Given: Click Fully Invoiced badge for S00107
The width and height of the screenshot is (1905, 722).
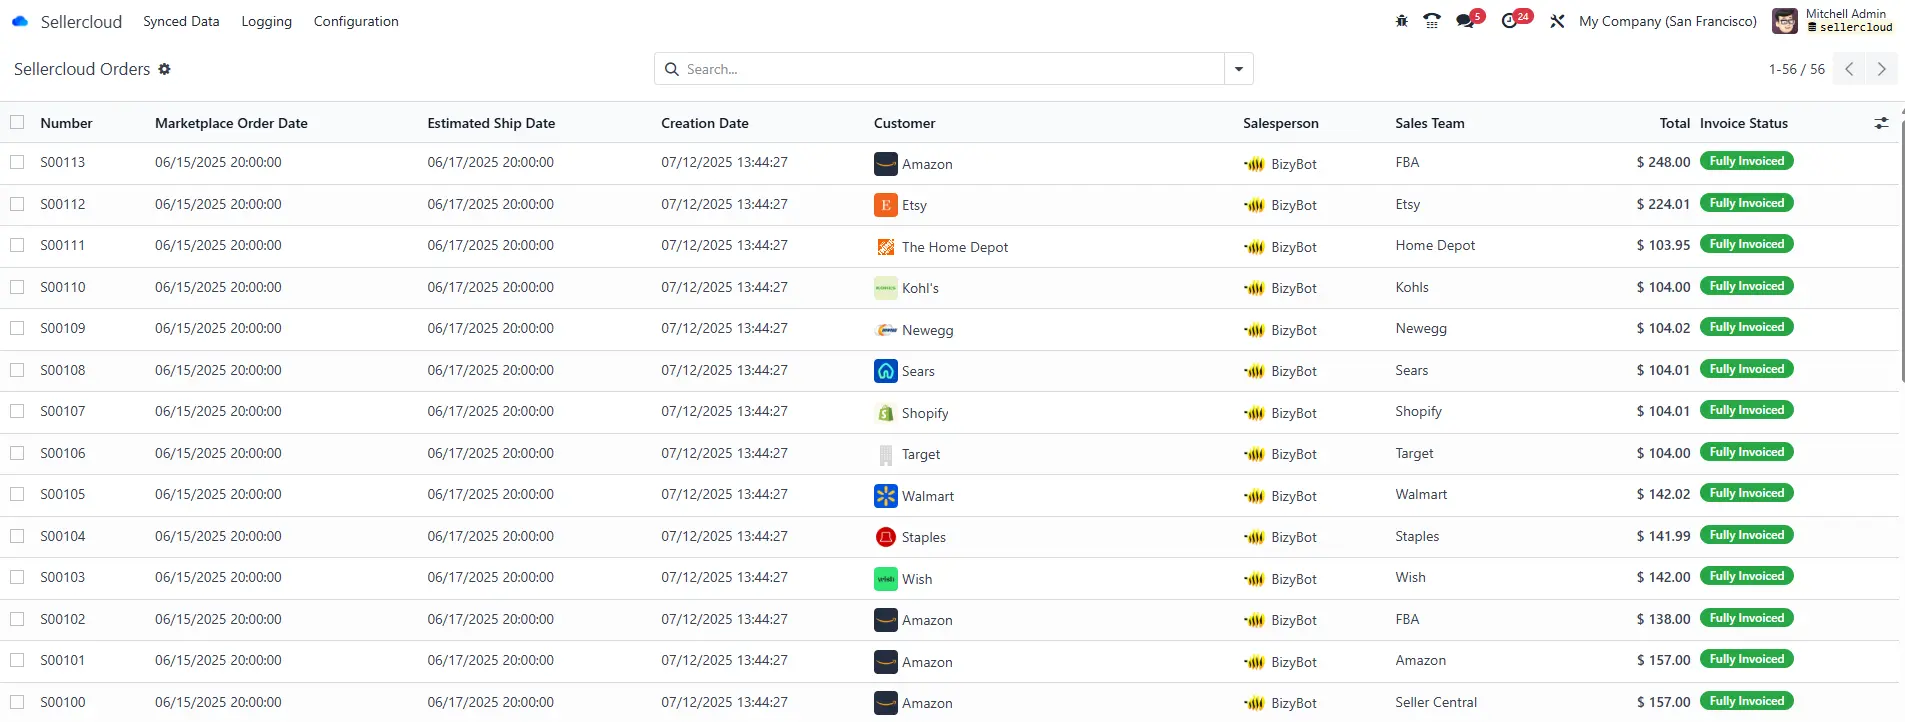Looking at the screenshot, I should point(1747,410).
